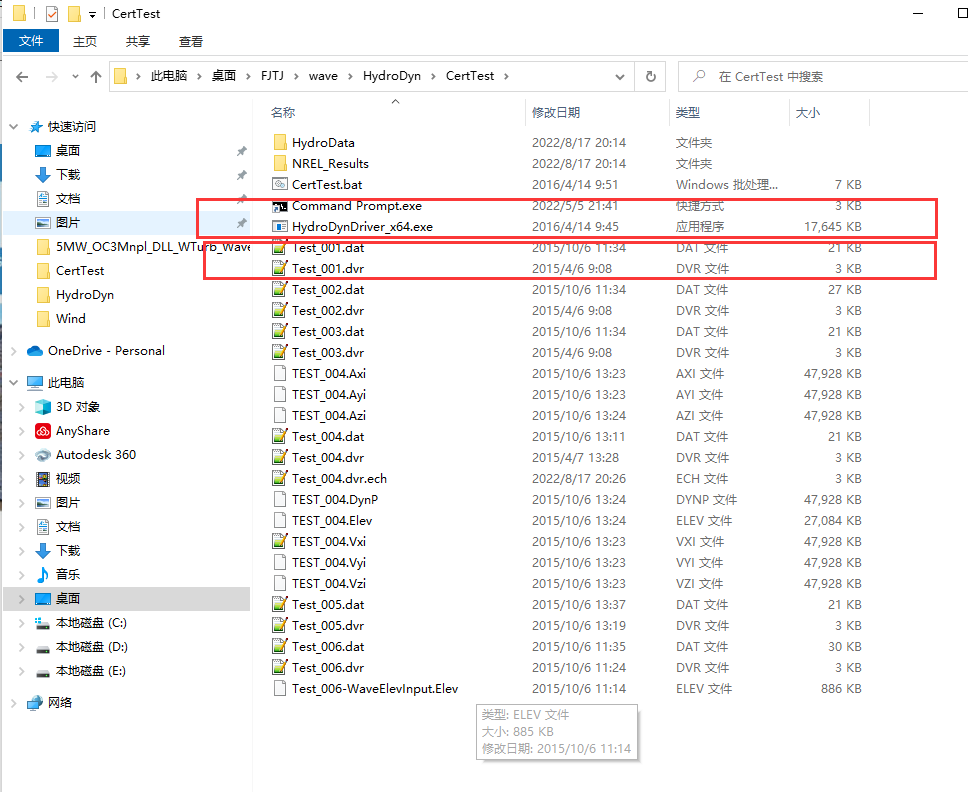Sort by 类型 column header

coord(688,112)
